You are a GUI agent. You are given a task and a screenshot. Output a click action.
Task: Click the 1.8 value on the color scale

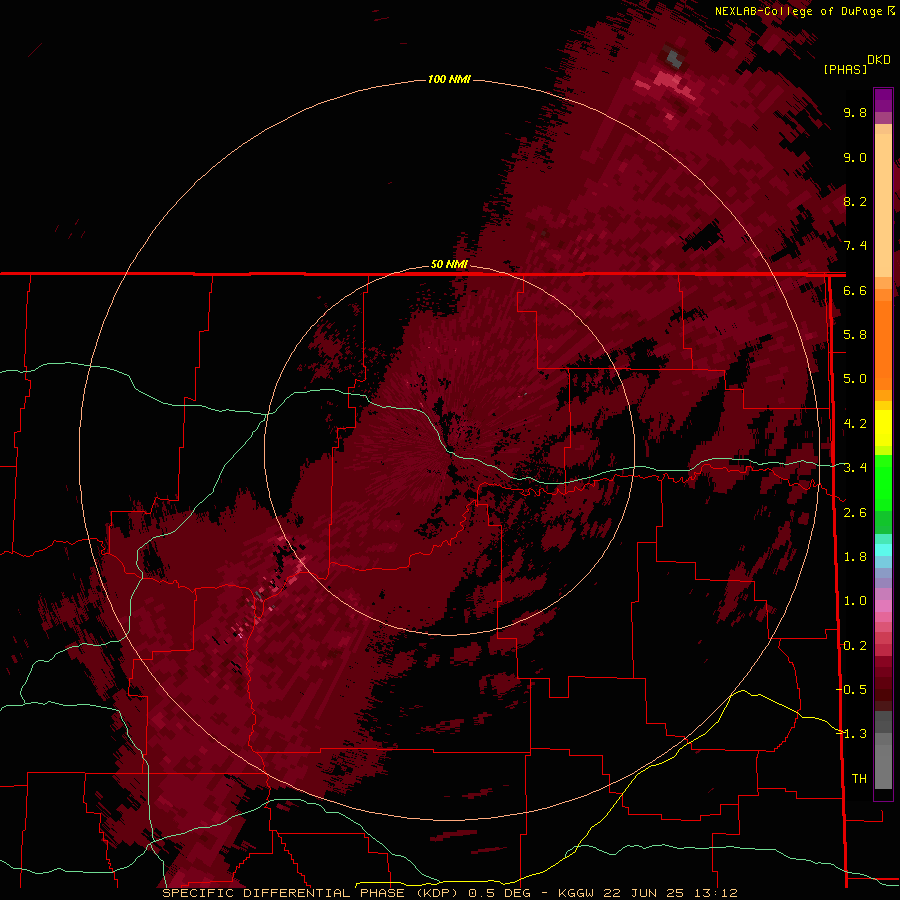(x=855, y=557)
